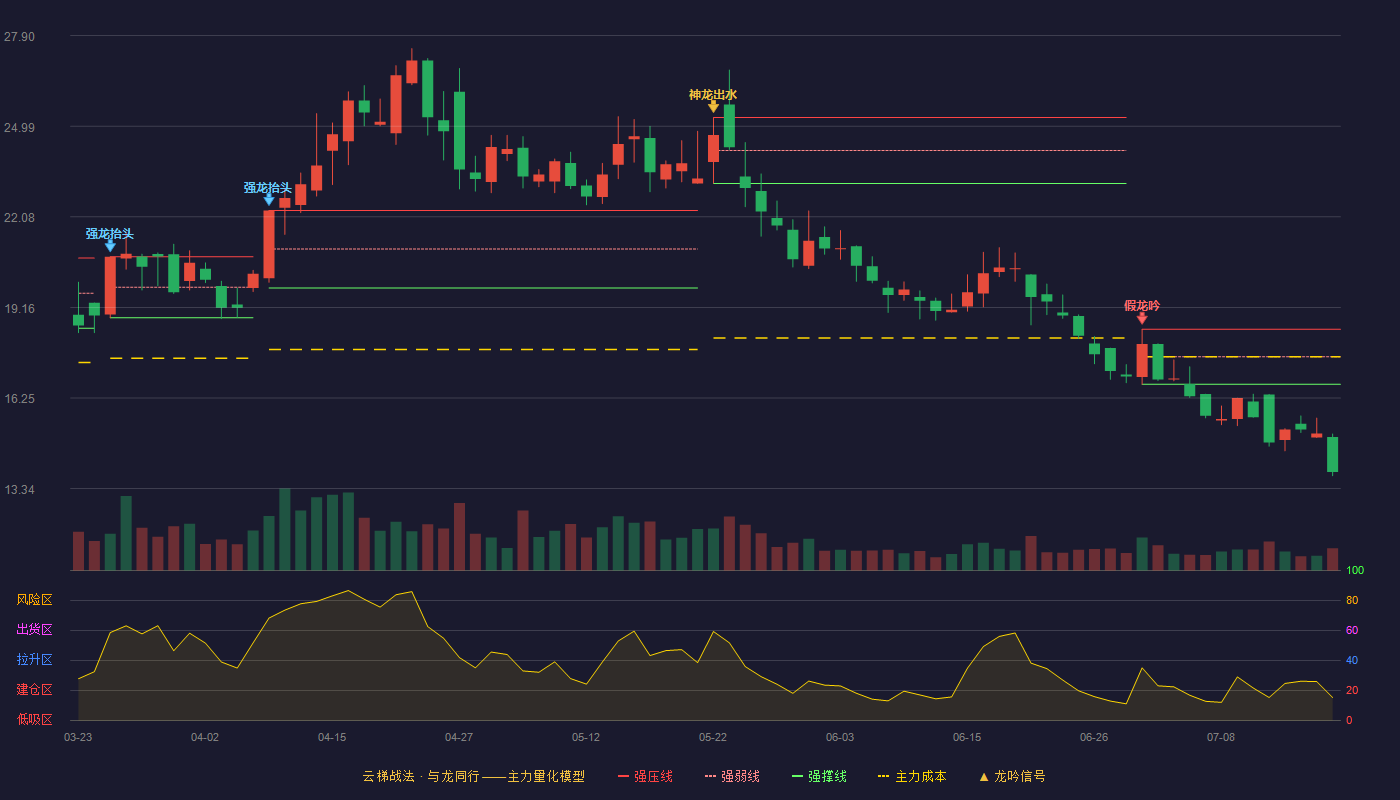Toggle the 强压线 legend item
Image resolution: width=1400 pixels, height=800 pixels.
click(646, 776)
